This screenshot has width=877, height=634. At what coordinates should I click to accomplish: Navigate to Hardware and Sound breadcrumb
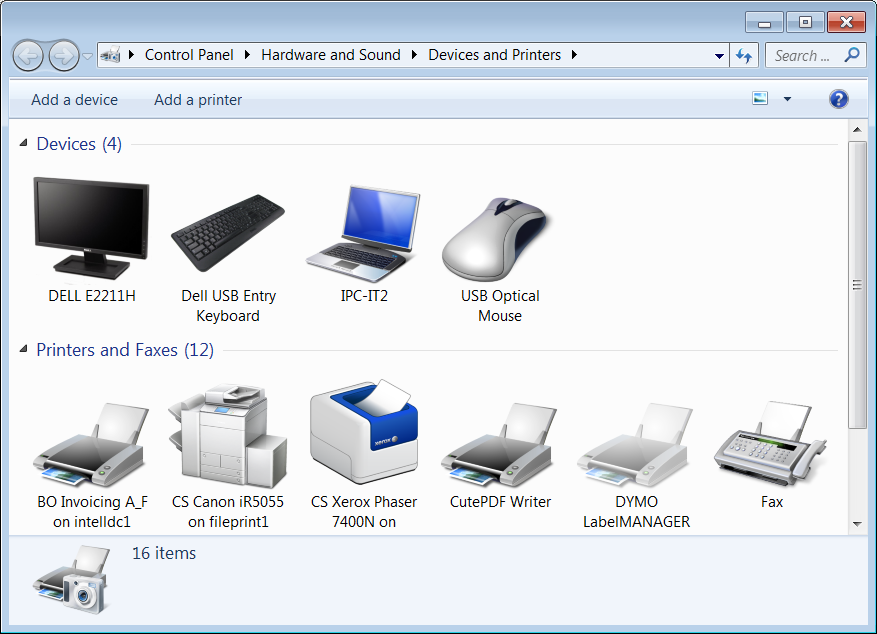(x=330, y=55)
